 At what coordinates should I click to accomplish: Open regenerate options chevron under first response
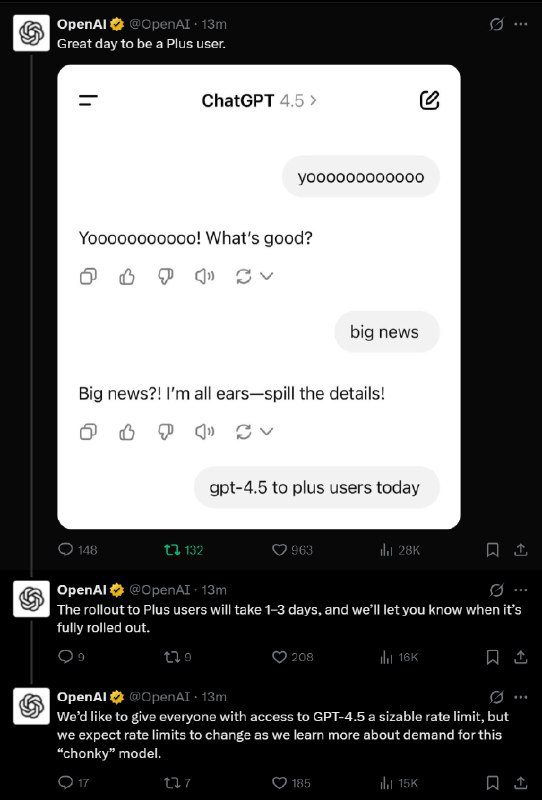coord(266,276)
